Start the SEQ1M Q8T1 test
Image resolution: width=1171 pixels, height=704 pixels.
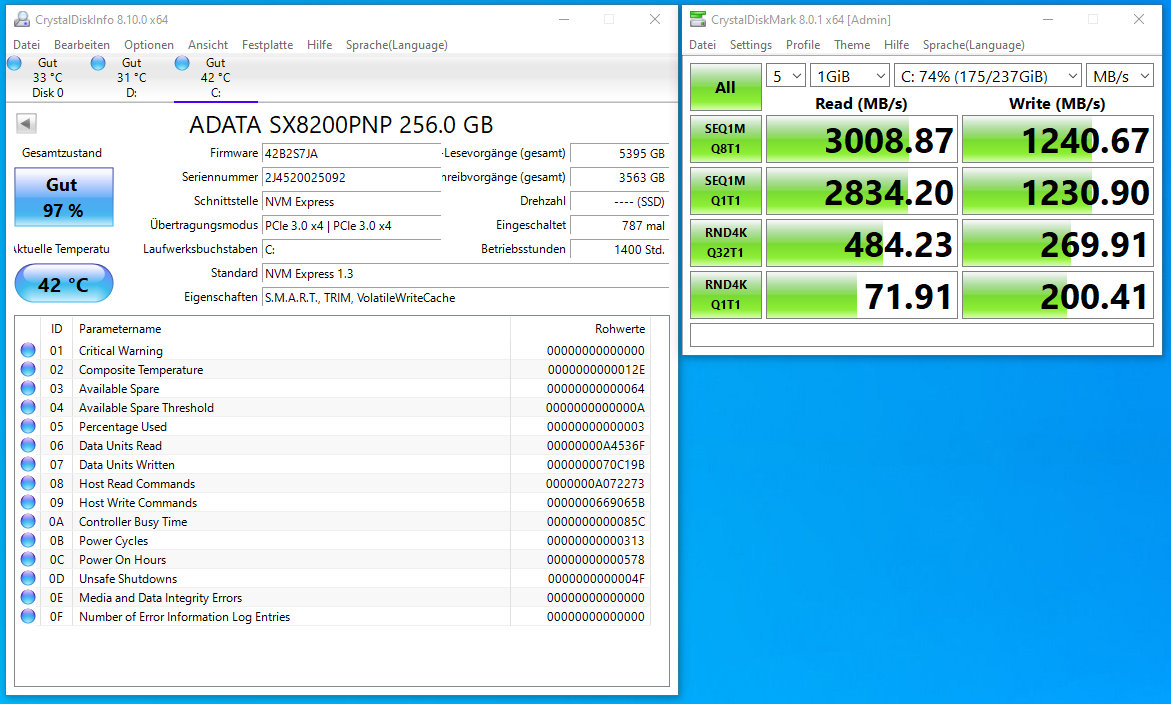tap(725, 139)
